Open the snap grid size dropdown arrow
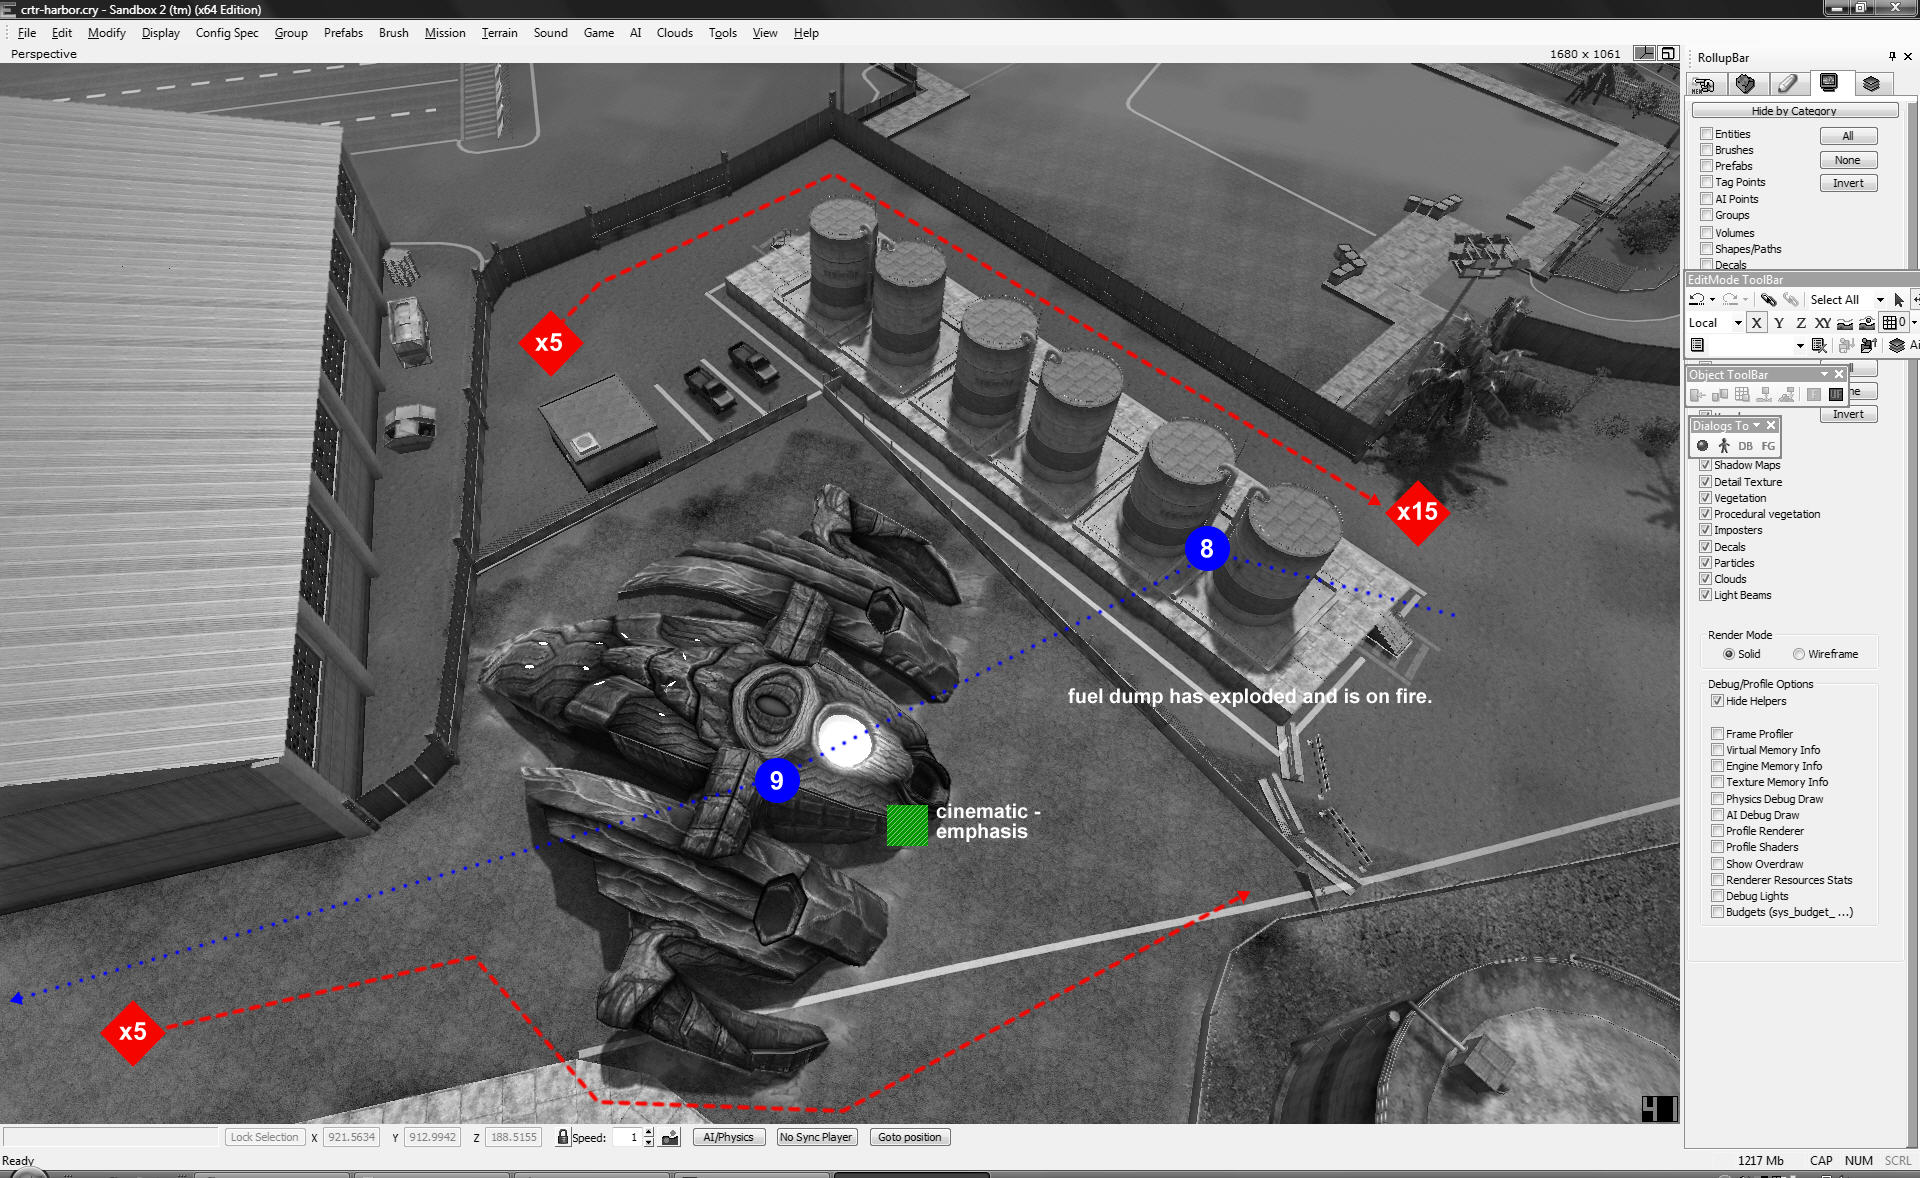Screen dimensions: 1920x1178 [x=1914, y=322]
